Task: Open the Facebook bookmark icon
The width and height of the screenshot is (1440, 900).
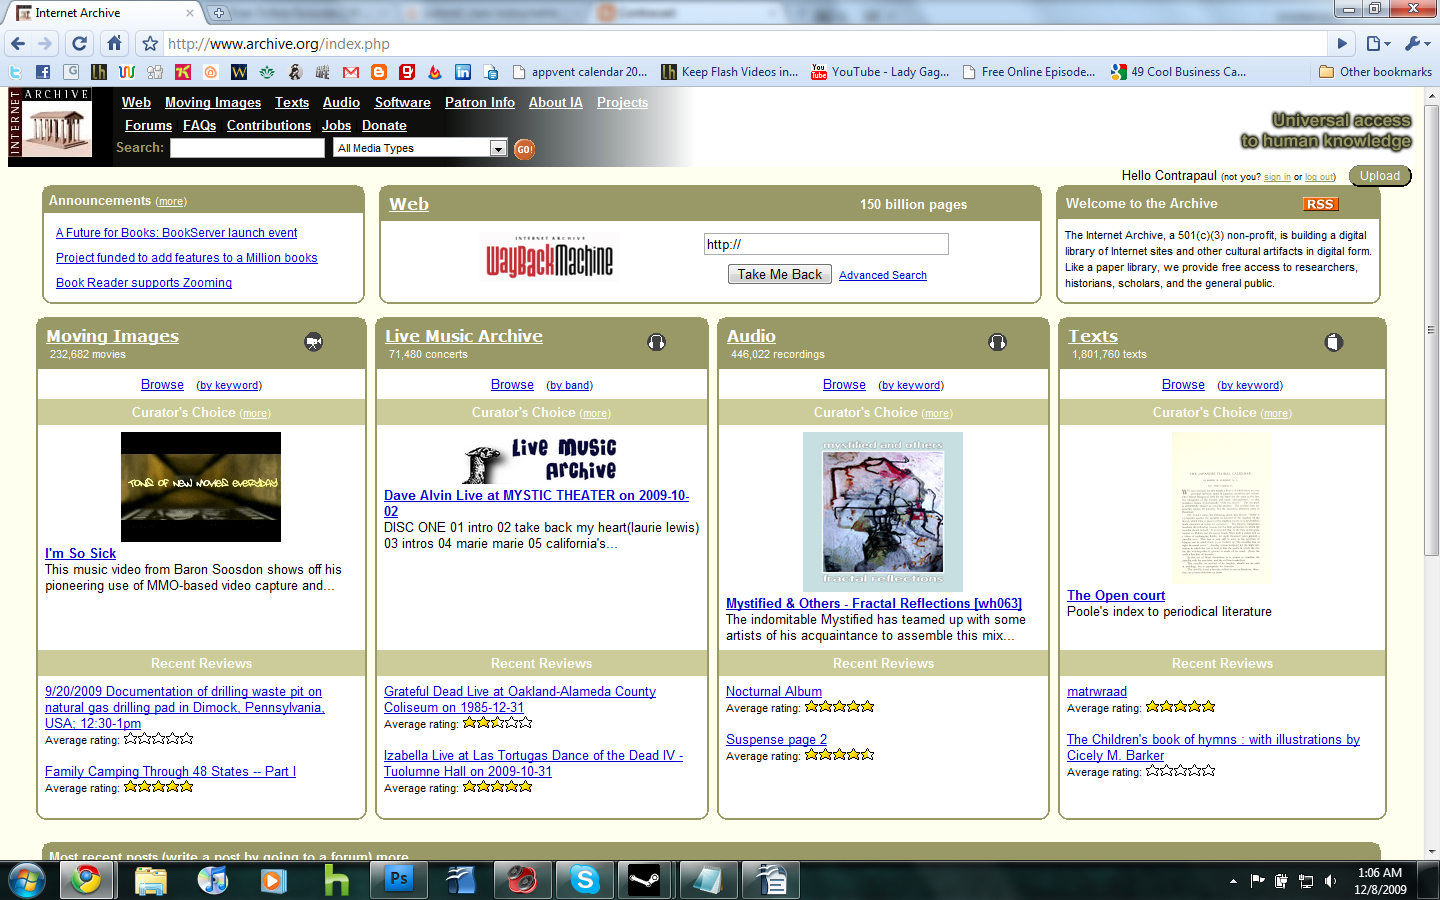Action: tap(43, 72)
